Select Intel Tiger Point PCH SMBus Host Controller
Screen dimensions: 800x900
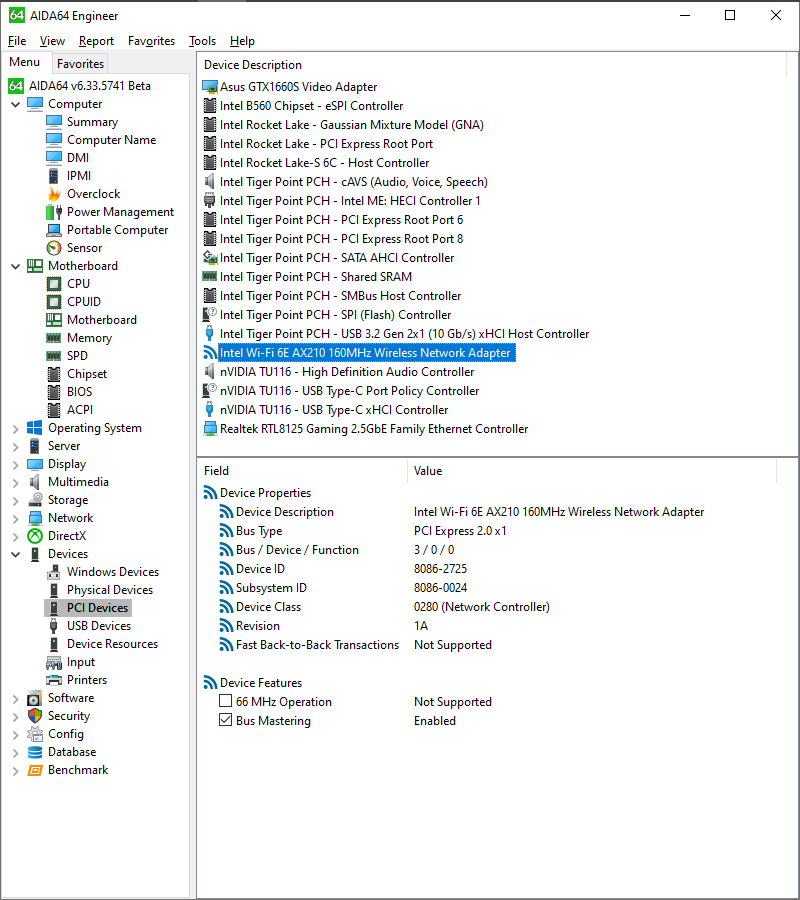coord(340,296)
